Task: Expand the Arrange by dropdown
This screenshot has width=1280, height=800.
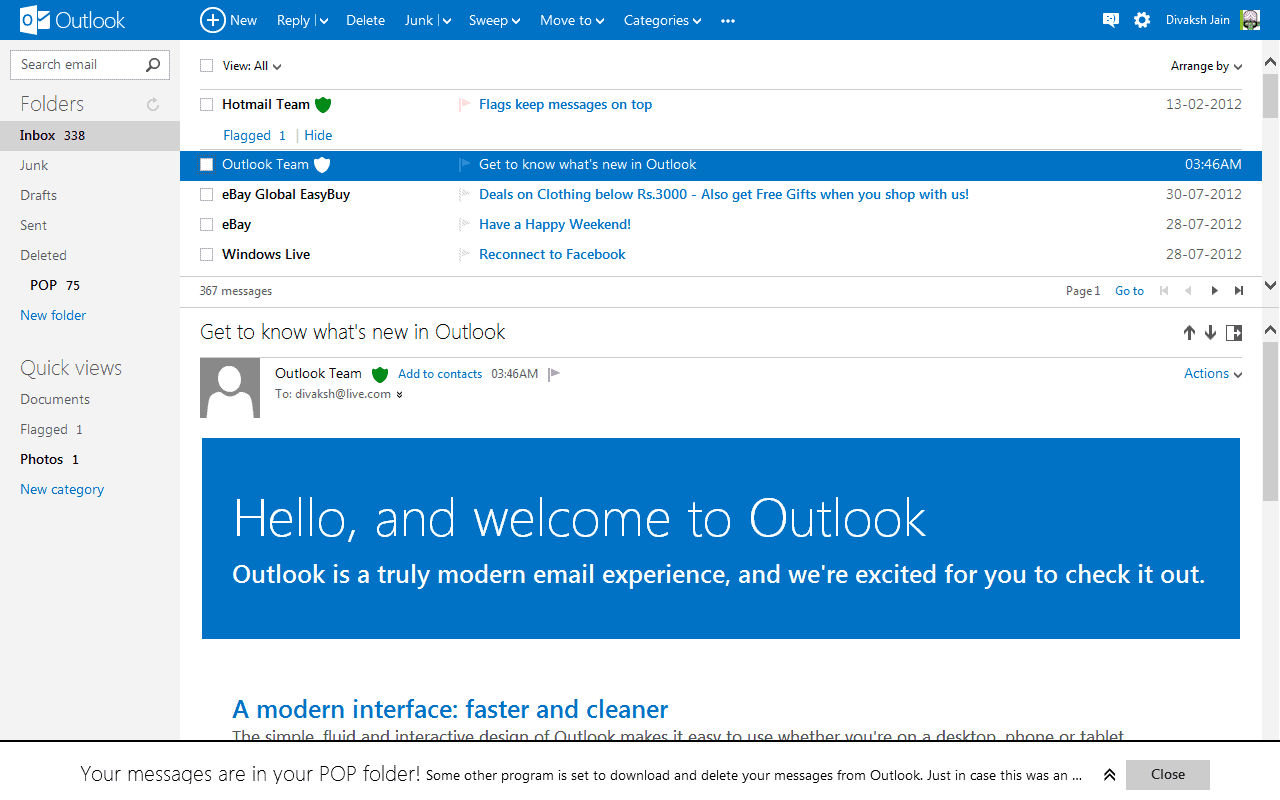Action: tap(1206, 67)
